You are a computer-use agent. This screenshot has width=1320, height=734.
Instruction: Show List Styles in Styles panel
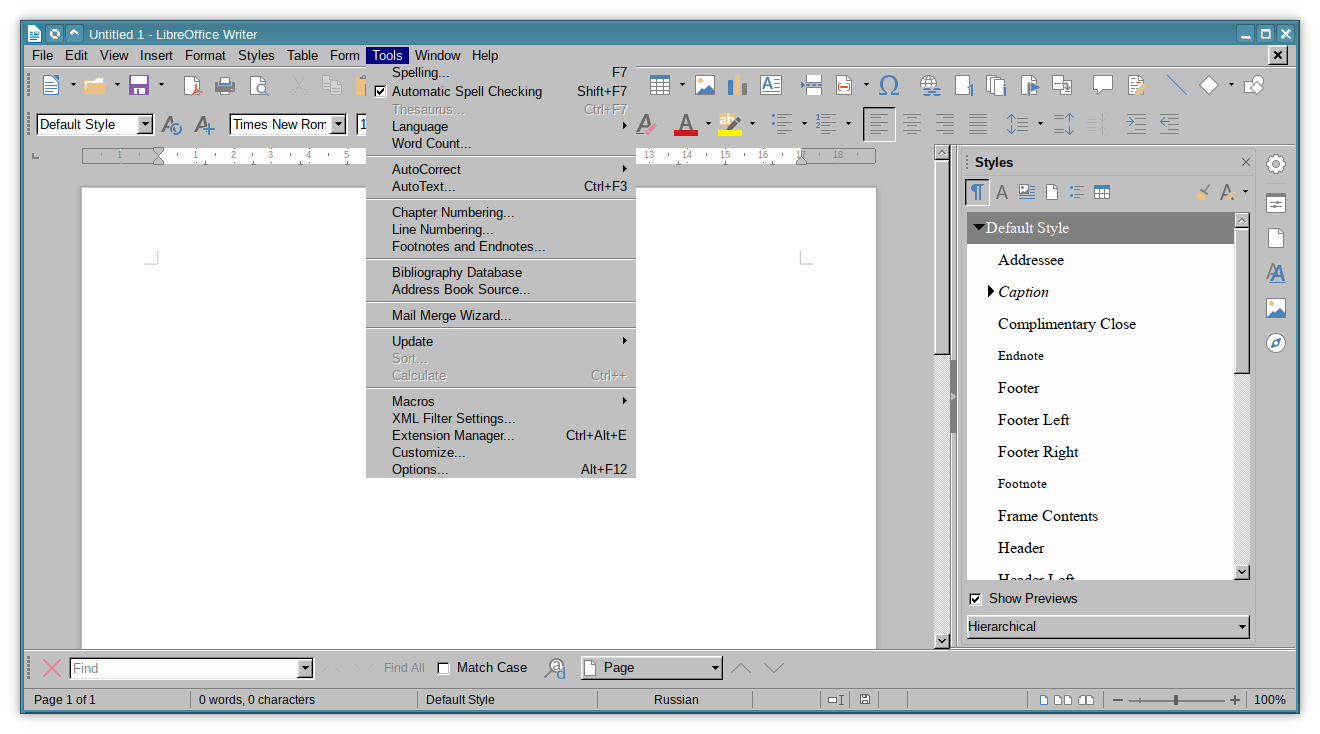[x=1077, y=192]
